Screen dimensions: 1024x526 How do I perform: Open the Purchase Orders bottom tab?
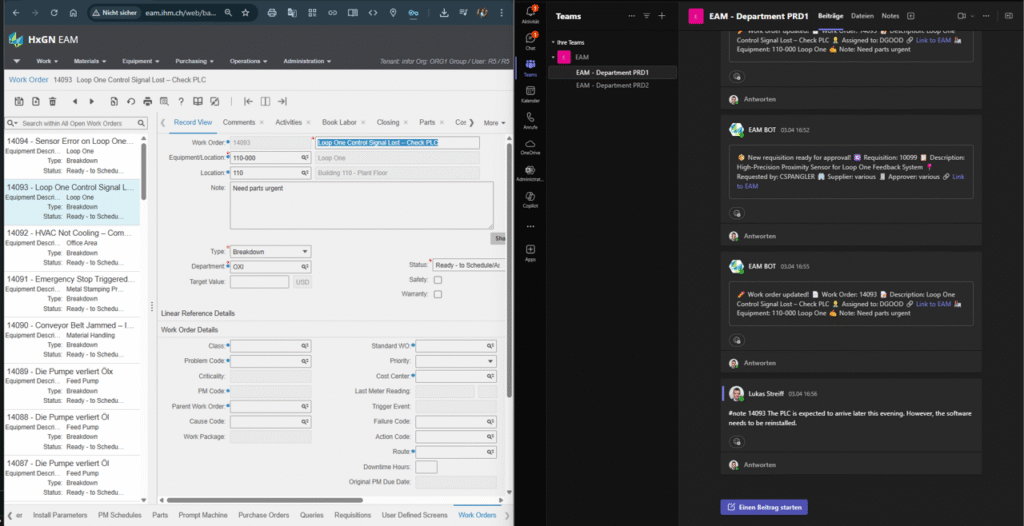[x=264, y=515]
